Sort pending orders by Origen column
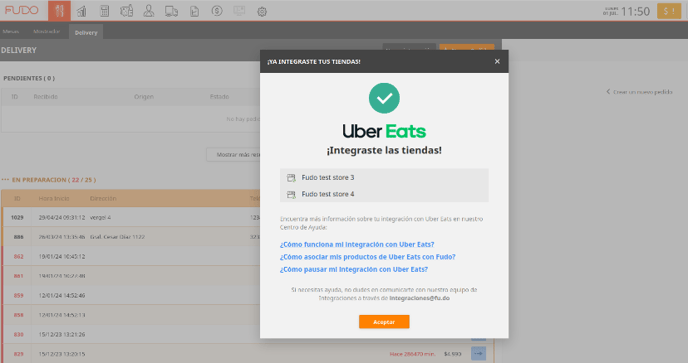This screenshot has height=363, width=688. pyautogui.click(x=144, y=97)
